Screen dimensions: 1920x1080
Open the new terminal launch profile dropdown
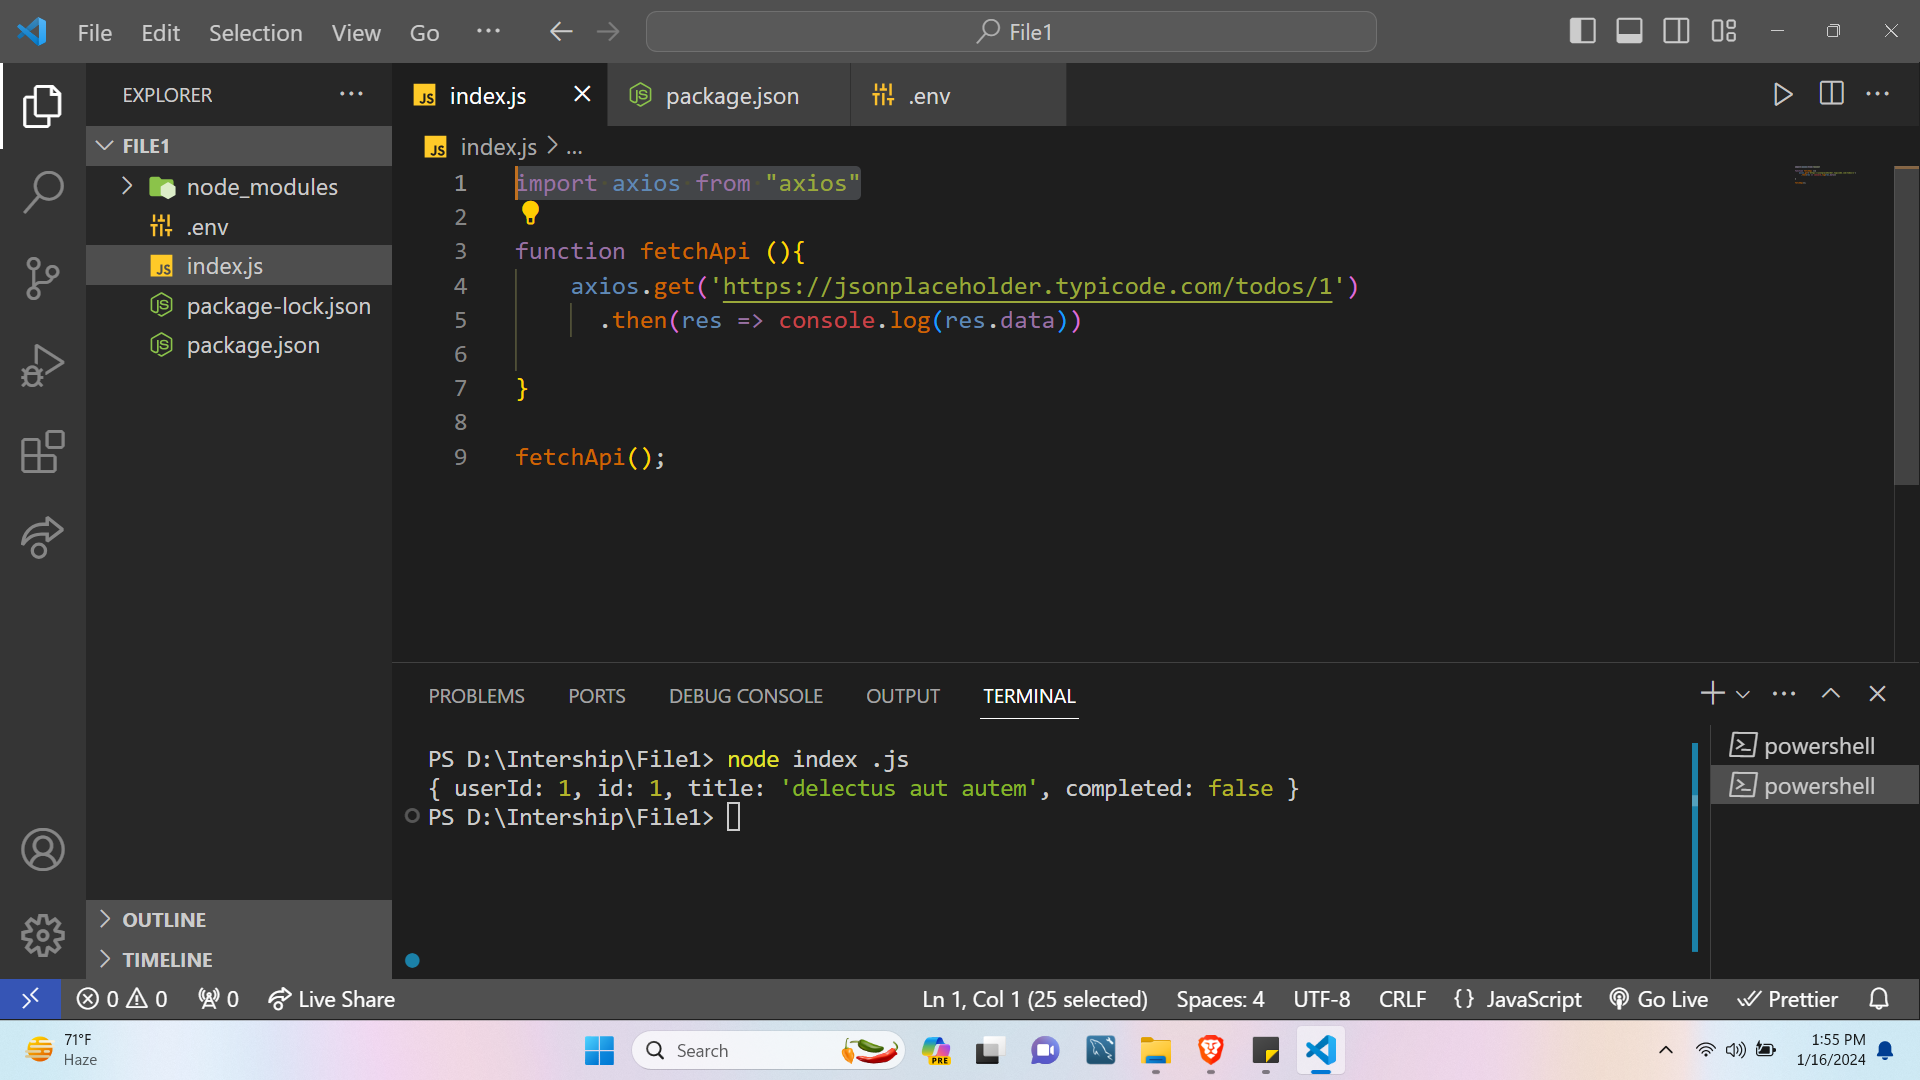coord(1743,695)
